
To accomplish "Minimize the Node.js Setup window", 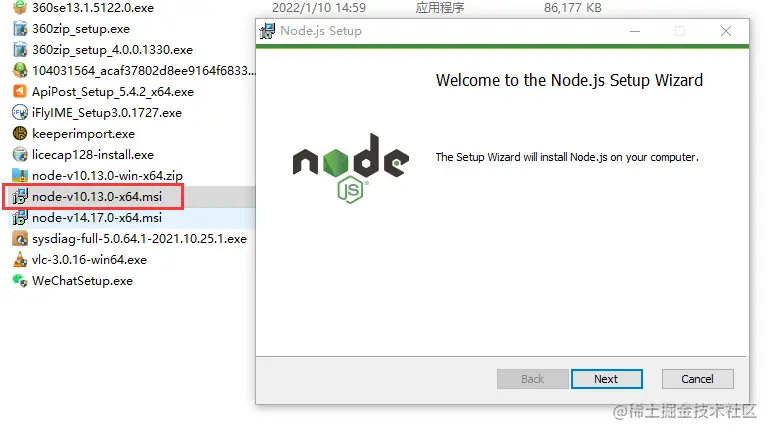I will 635,31.
